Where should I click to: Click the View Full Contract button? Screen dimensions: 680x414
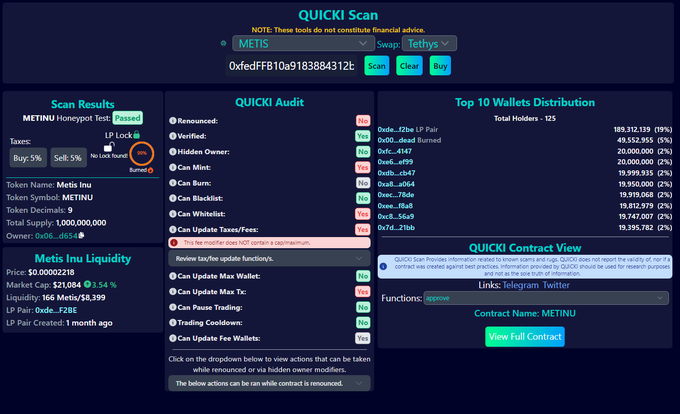[525, 337]
